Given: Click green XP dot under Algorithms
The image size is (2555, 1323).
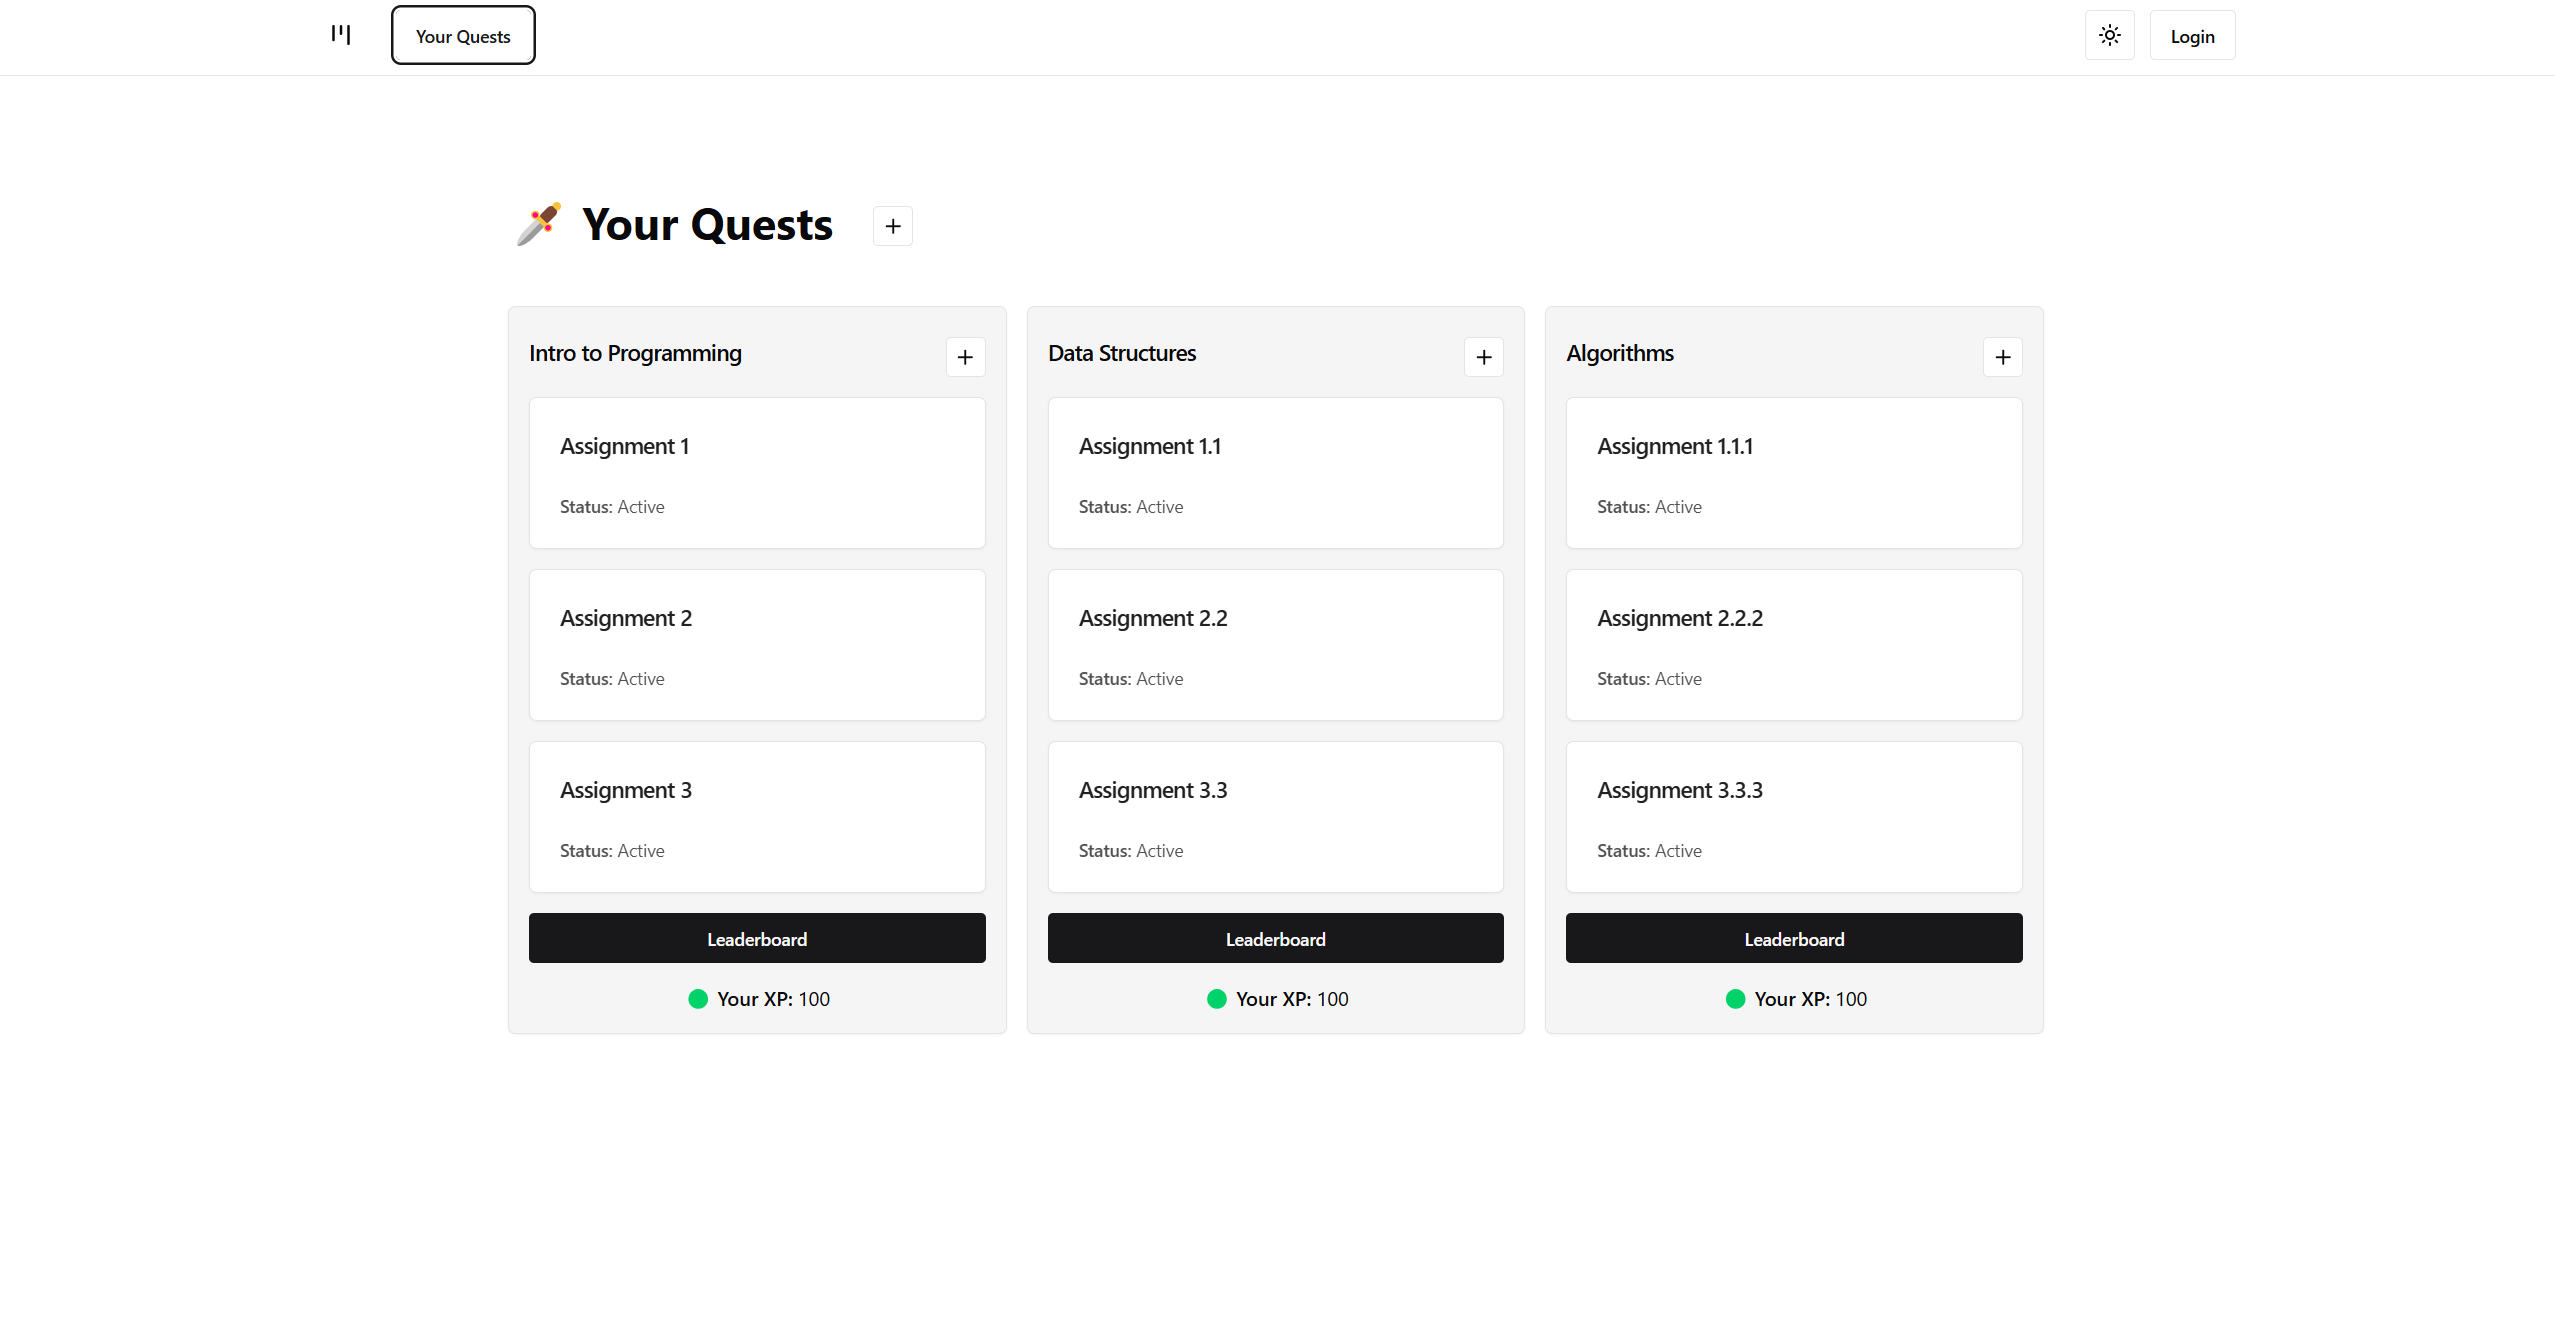Looking at the screenshot, I should point(1735,999).
